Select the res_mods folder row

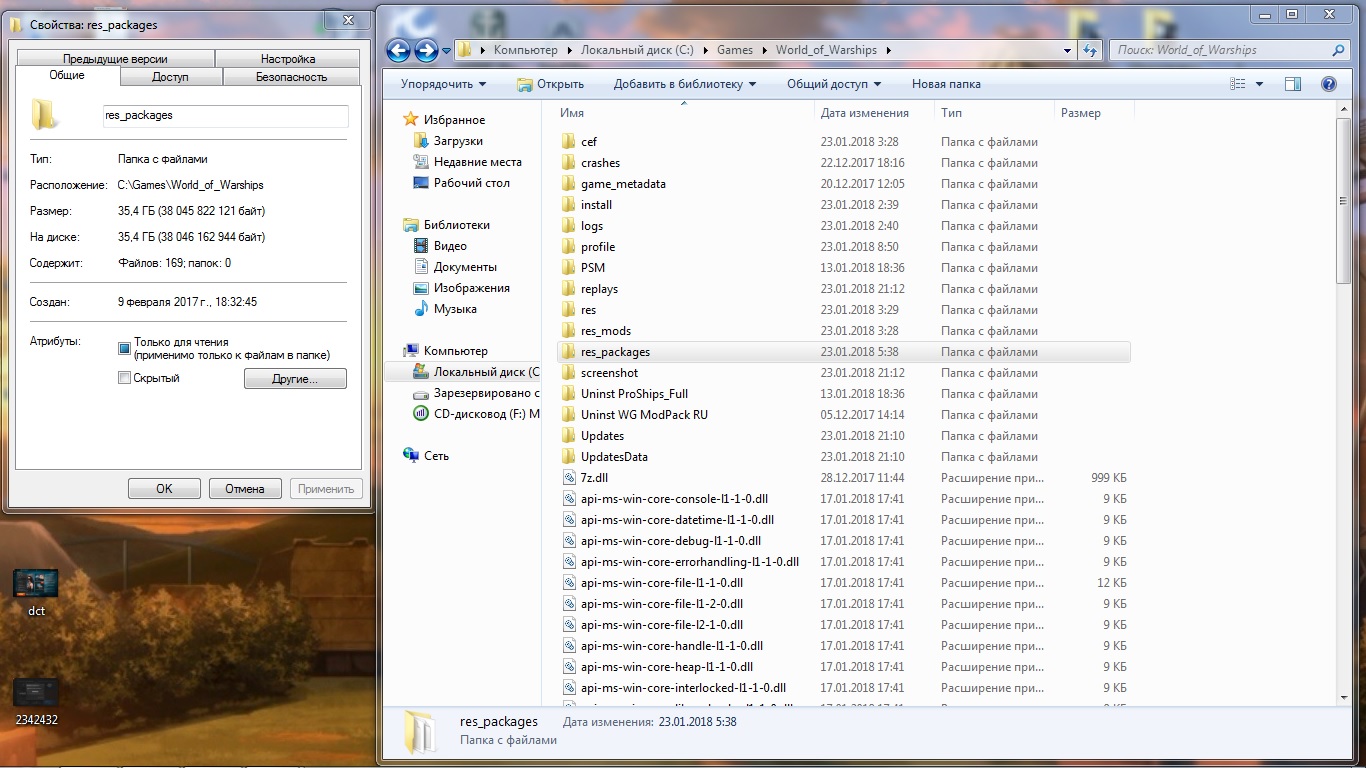click(843, 331)
